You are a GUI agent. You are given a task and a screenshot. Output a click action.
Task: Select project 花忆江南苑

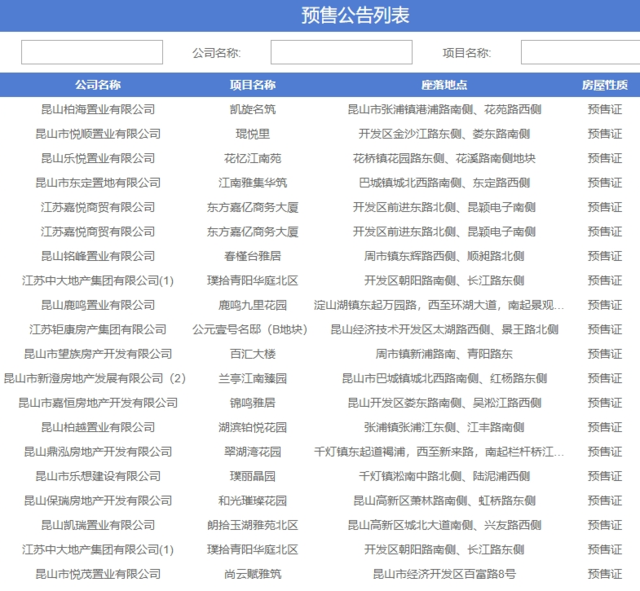(x=253, y=158)
